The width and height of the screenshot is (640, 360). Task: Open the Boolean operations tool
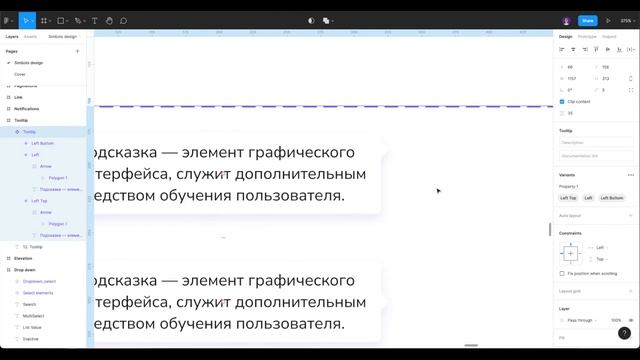click(327, 21)
